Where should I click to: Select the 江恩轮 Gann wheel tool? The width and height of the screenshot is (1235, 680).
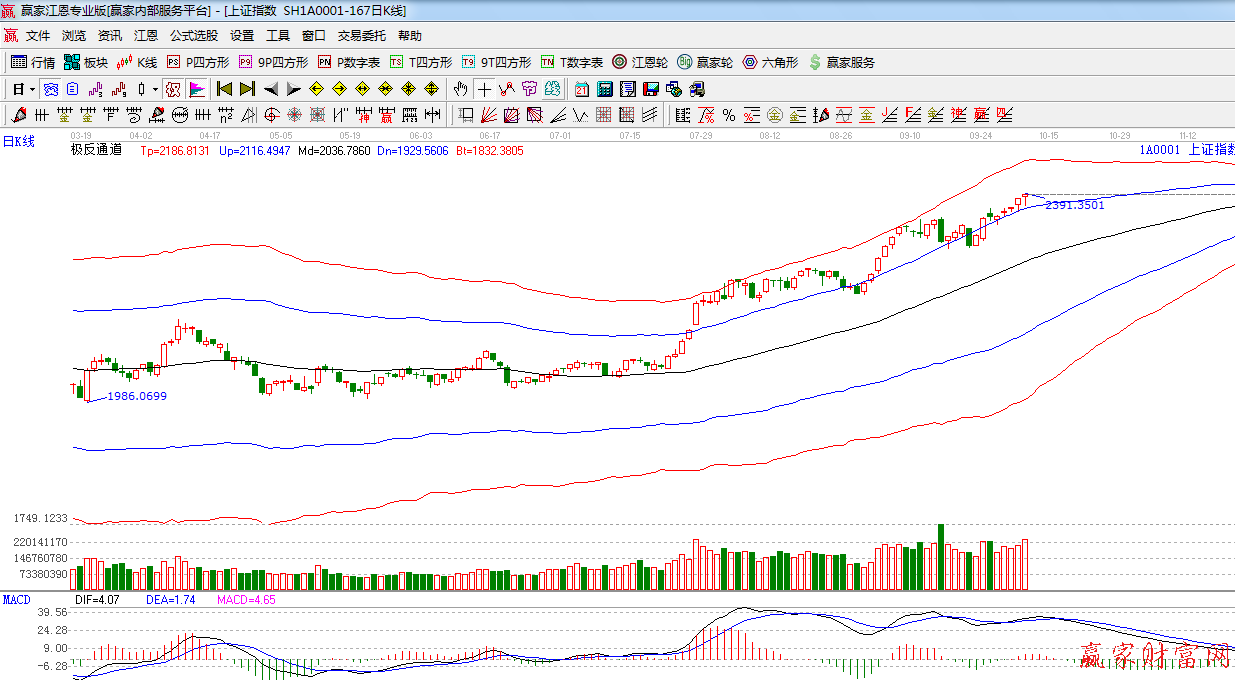coord(640,62)
